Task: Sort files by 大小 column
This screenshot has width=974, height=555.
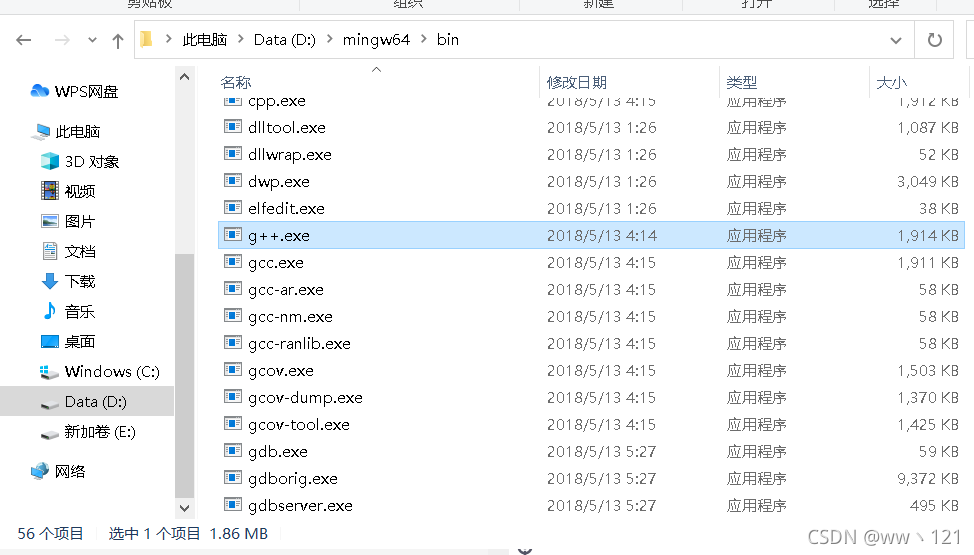Action: pos(891,82)
